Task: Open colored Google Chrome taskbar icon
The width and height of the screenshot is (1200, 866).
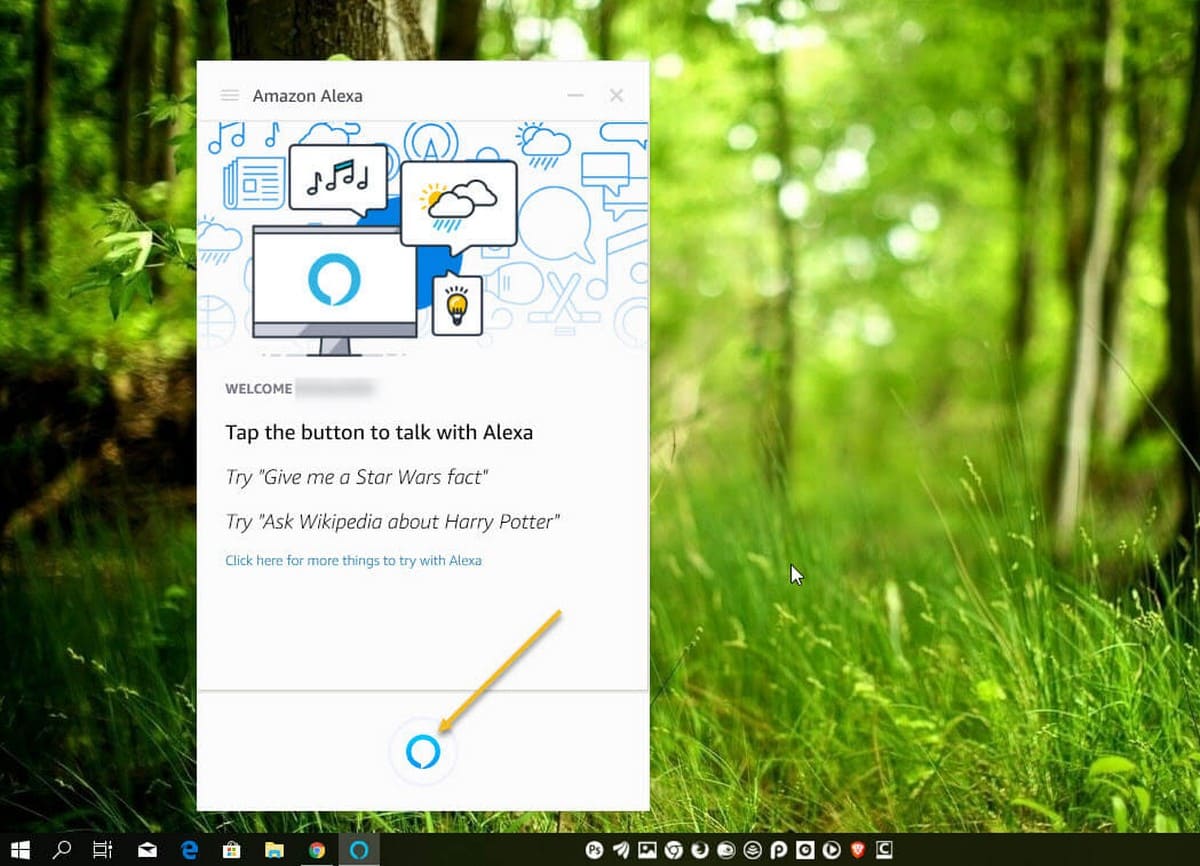Action: pos(317,850)
